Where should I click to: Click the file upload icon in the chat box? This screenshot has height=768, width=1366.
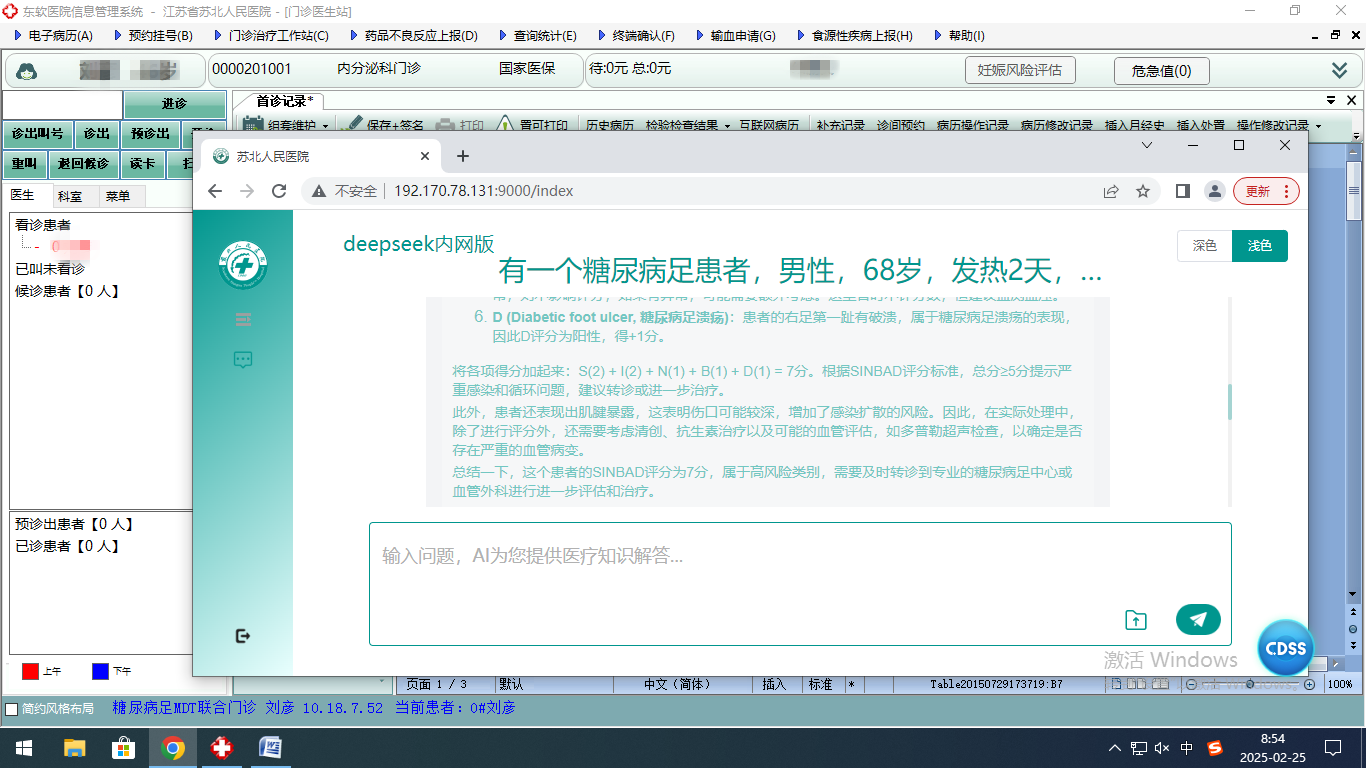pos(1136,619)
